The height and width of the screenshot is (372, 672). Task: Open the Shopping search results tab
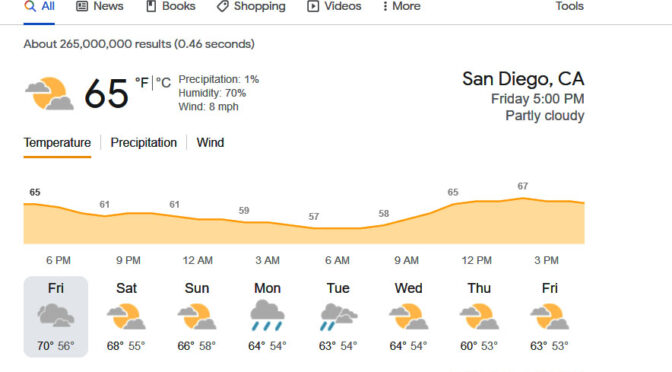pyautogui.click(x=251, y=6)
